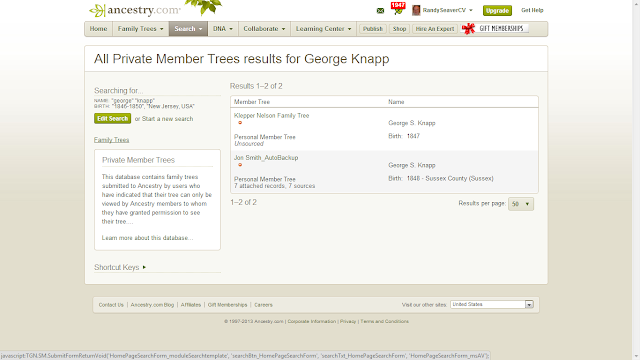Open the Results per page dropdown

pyautogui.click(x=520, y=204)
